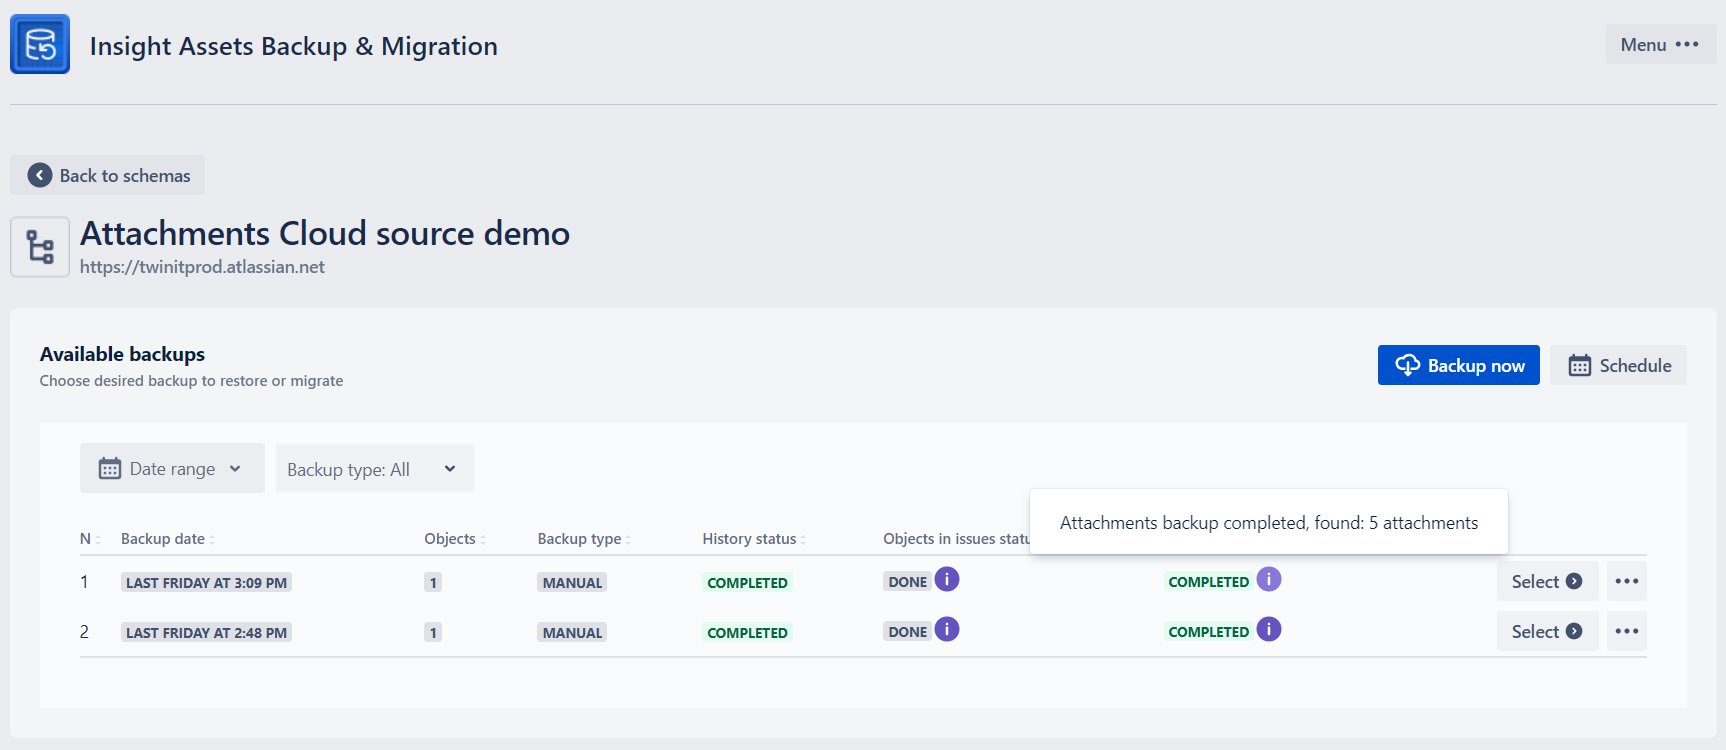Open more actions for 2:48 PM backup
This screenshot has width=1726, height=750.
coord(1627,631)
